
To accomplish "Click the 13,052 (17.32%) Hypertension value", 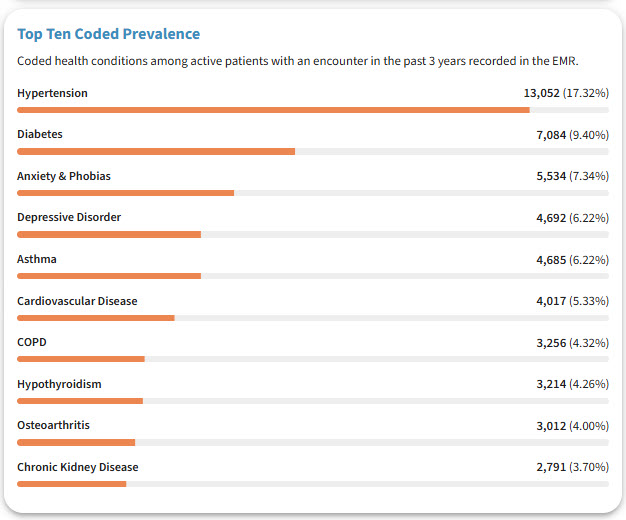I will [x=565, y=93].
